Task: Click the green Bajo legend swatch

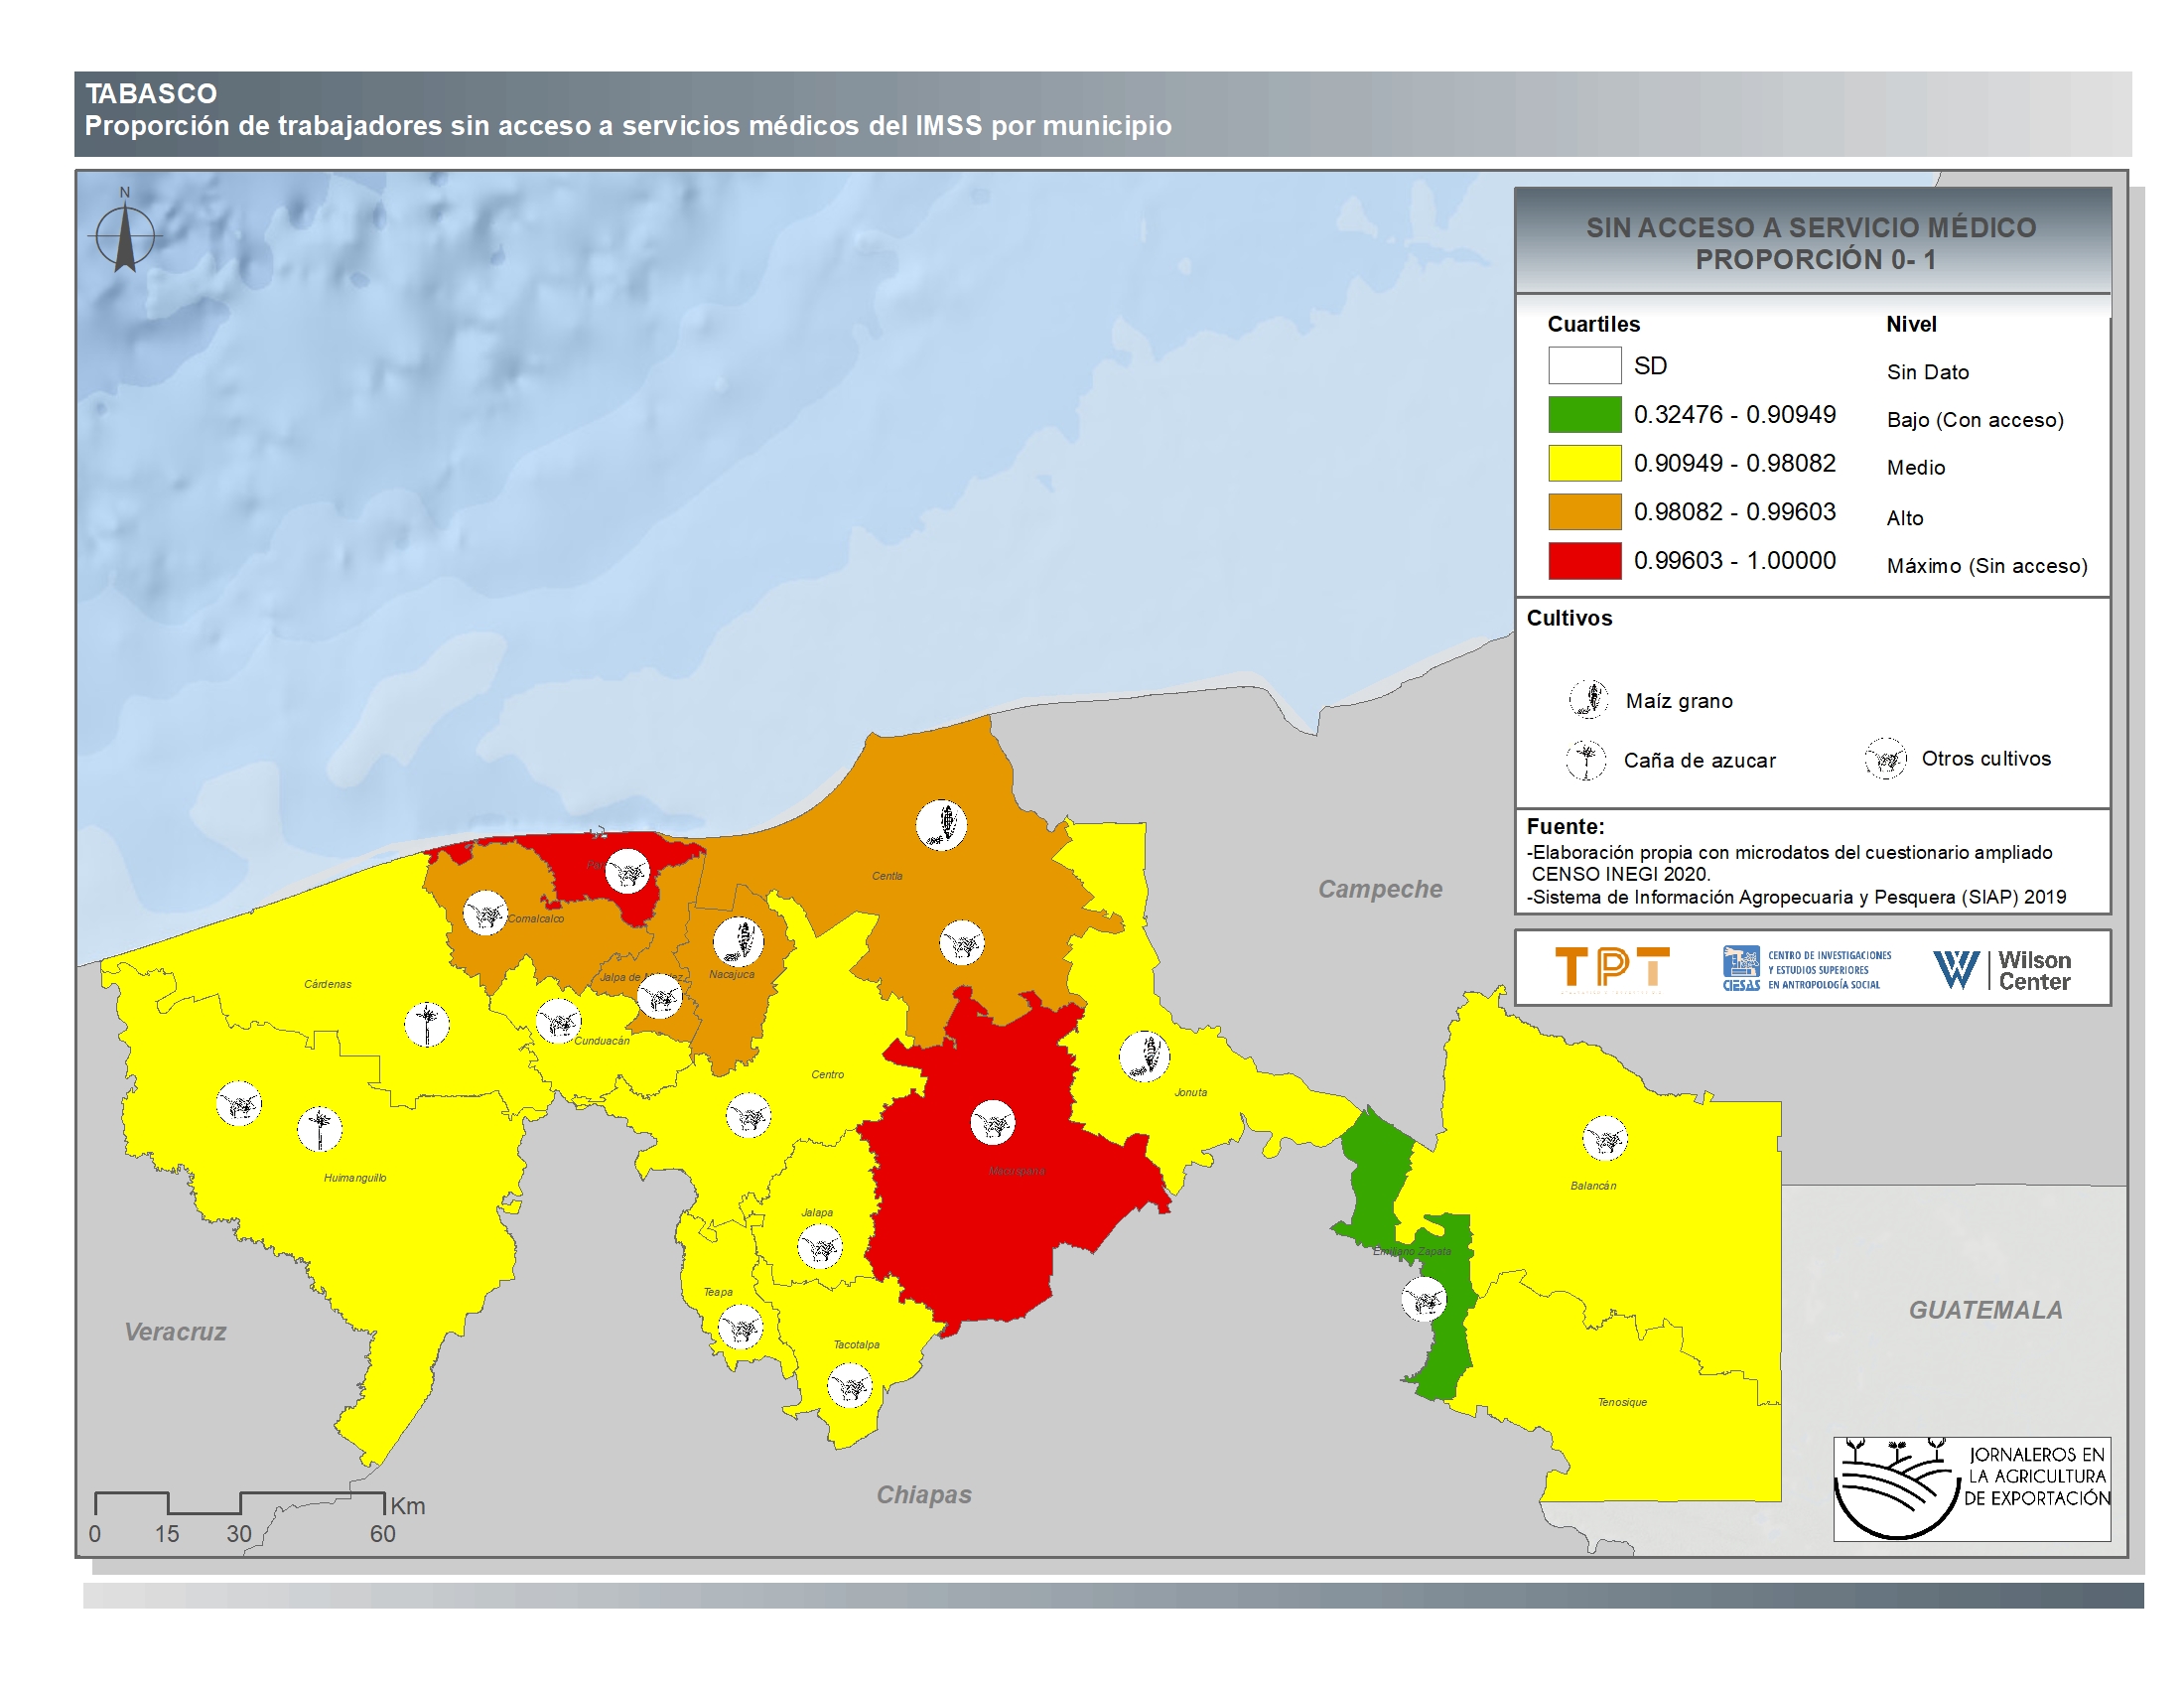Action: pos(1584,414)
